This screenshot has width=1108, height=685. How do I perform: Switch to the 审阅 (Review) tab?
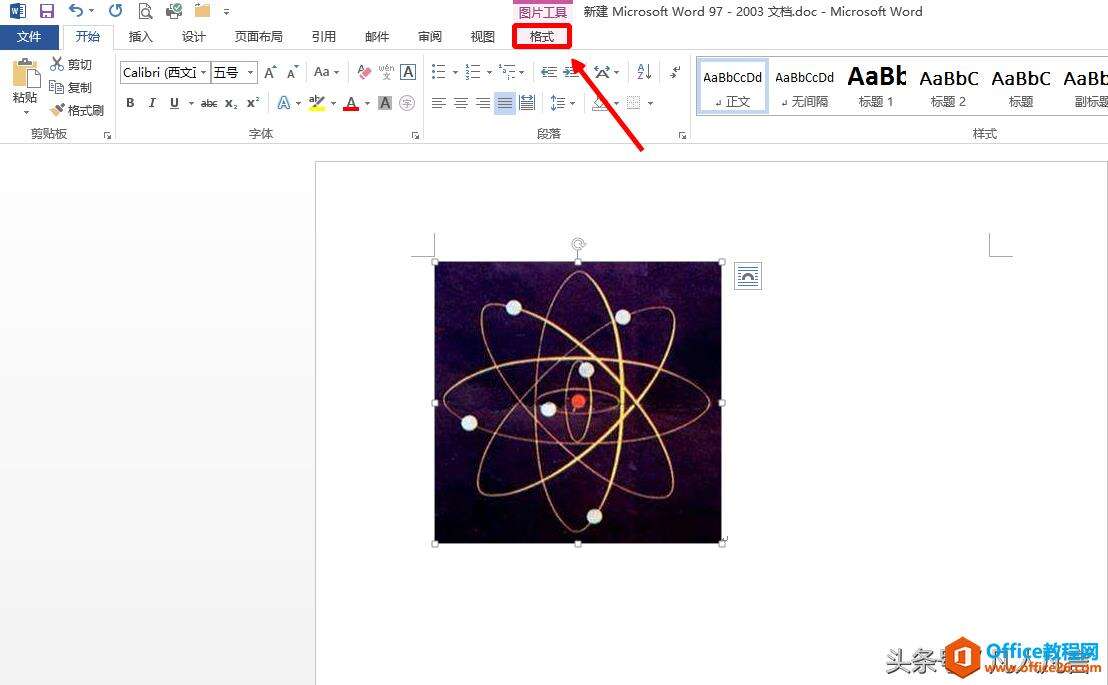tap(430, 37)
